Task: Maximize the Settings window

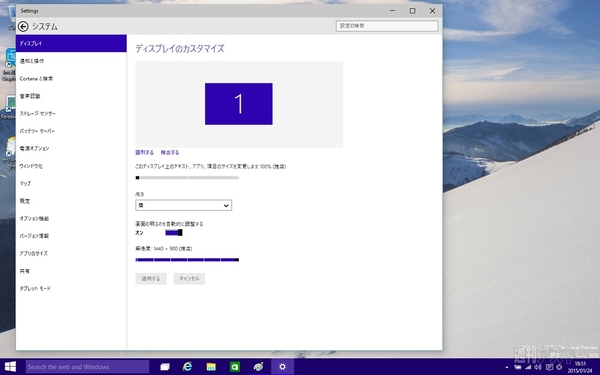Action: point(412,11)
